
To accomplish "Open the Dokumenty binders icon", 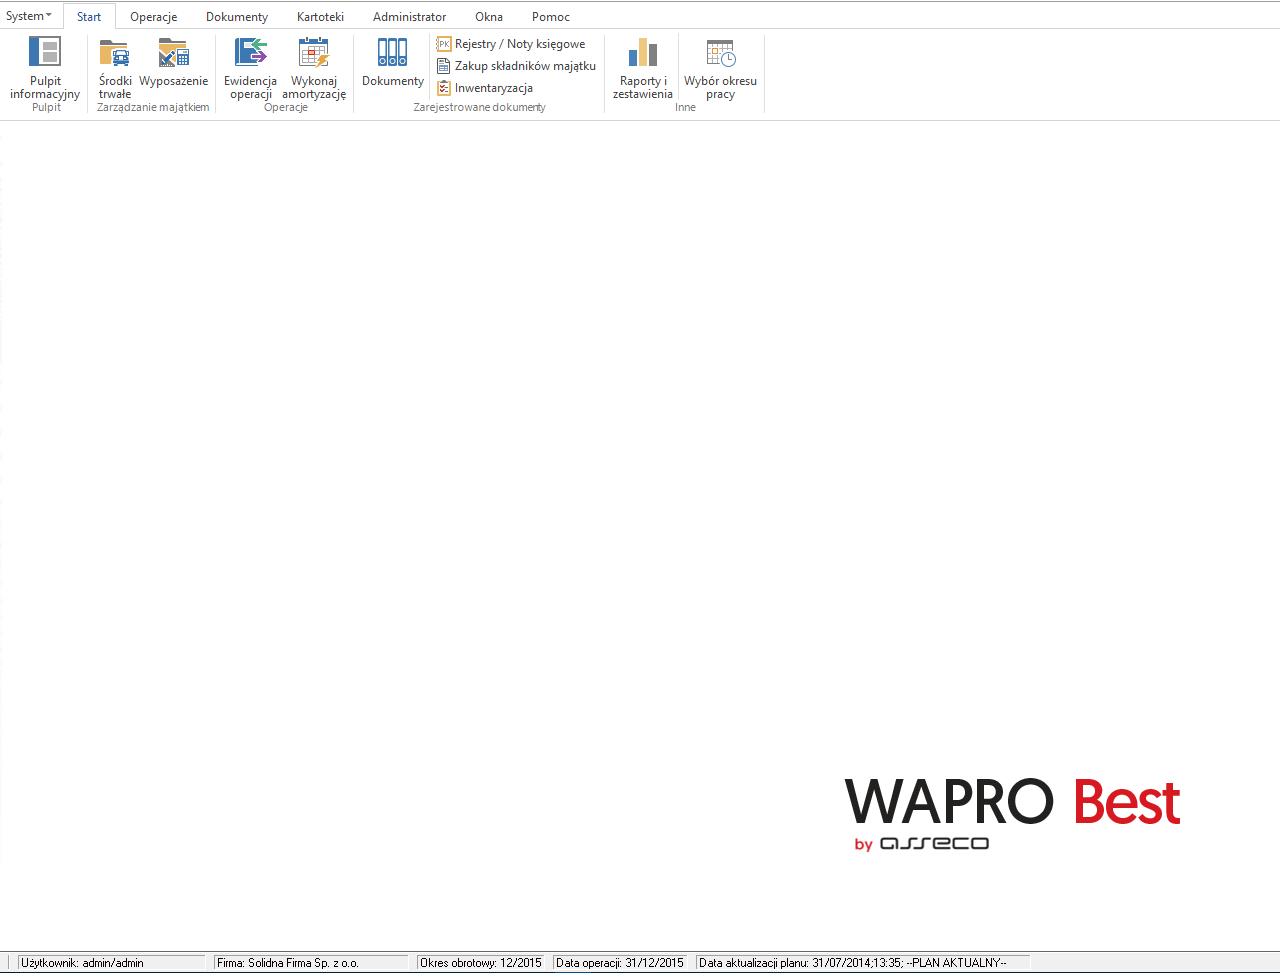I will [392, 52].
